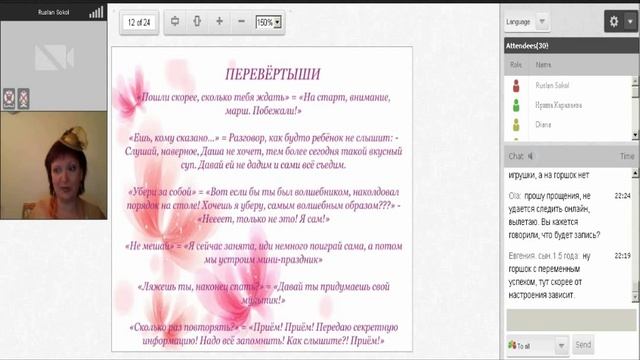Expand the arrow next to the settings gear
Viewport: 640px width, 360px height.
tap(630, 22)
